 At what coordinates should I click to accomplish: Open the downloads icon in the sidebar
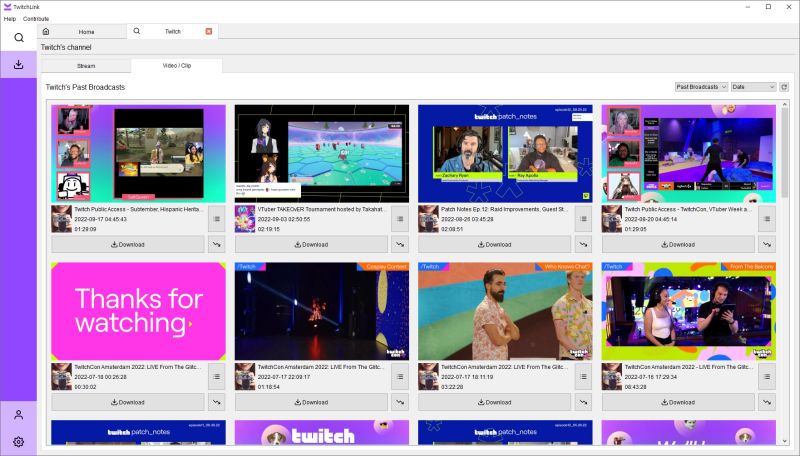[x=18, y=64]
